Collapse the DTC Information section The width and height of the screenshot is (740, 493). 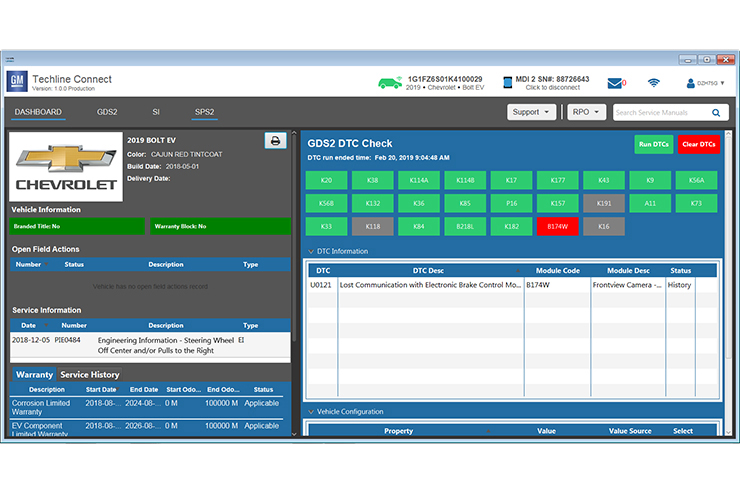tap(310, 251)
